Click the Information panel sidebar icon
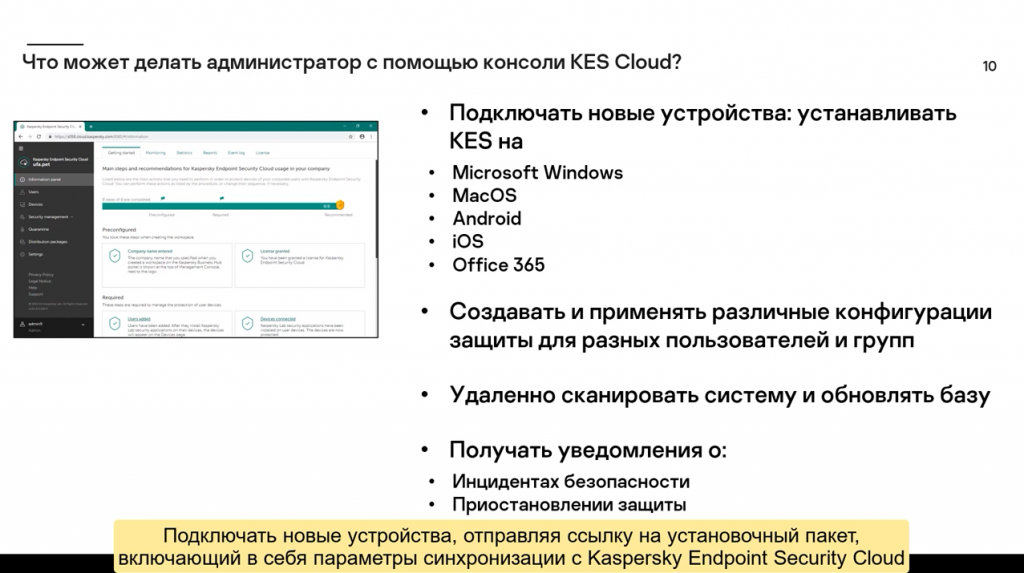The image size is (1024, 573). 22,180
